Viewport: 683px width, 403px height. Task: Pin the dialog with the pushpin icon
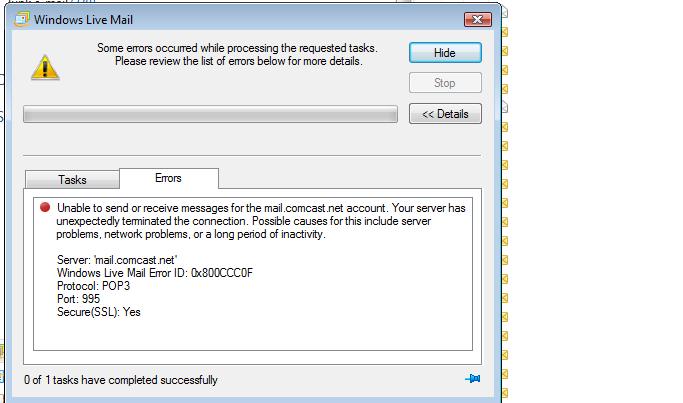473,379
